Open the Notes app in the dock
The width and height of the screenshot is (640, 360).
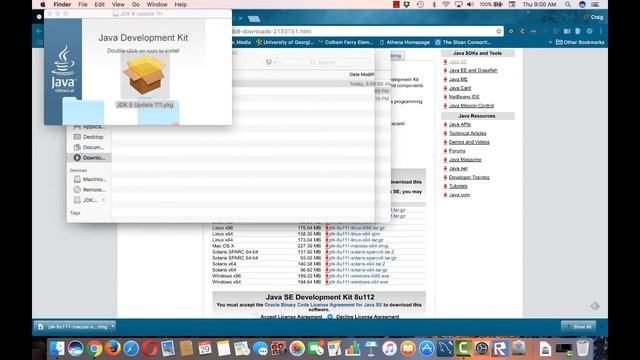coord(224,349)
